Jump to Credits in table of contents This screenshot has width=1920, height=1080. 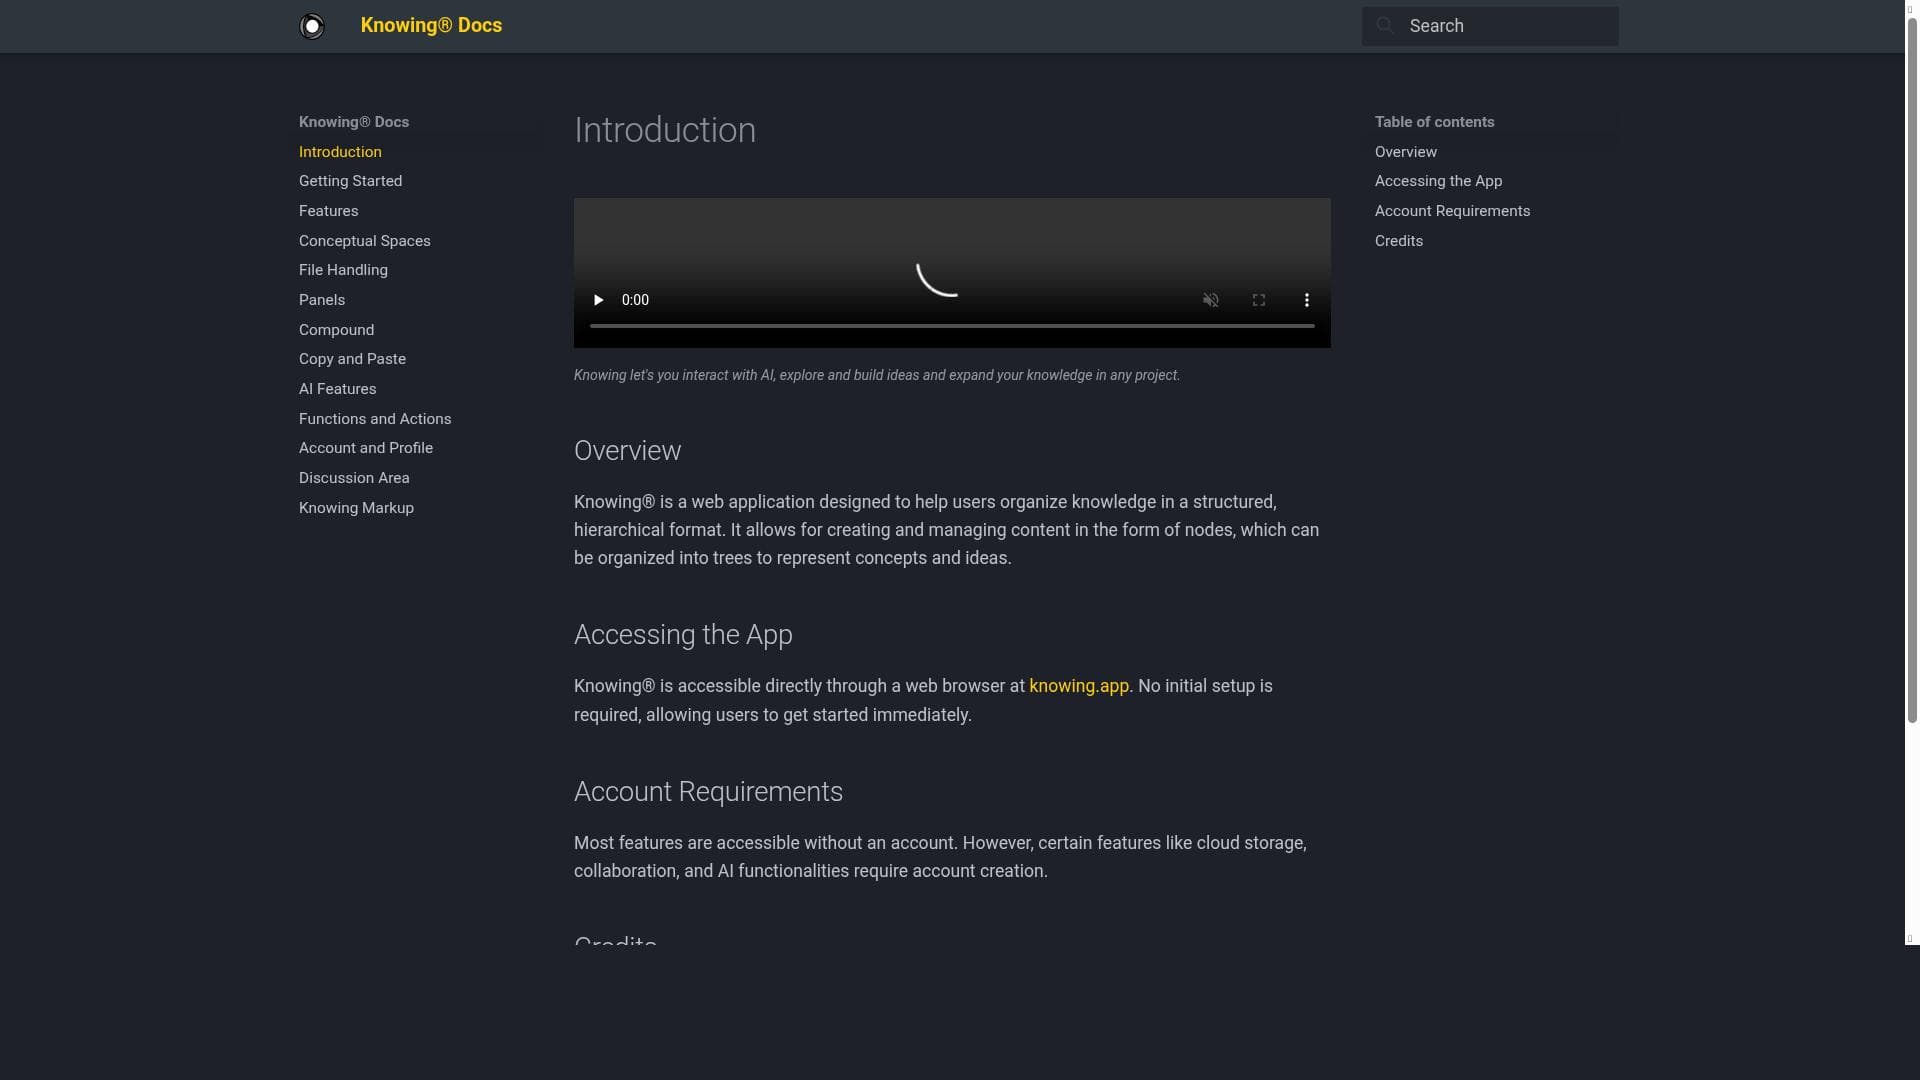(x=1398, y=241)
